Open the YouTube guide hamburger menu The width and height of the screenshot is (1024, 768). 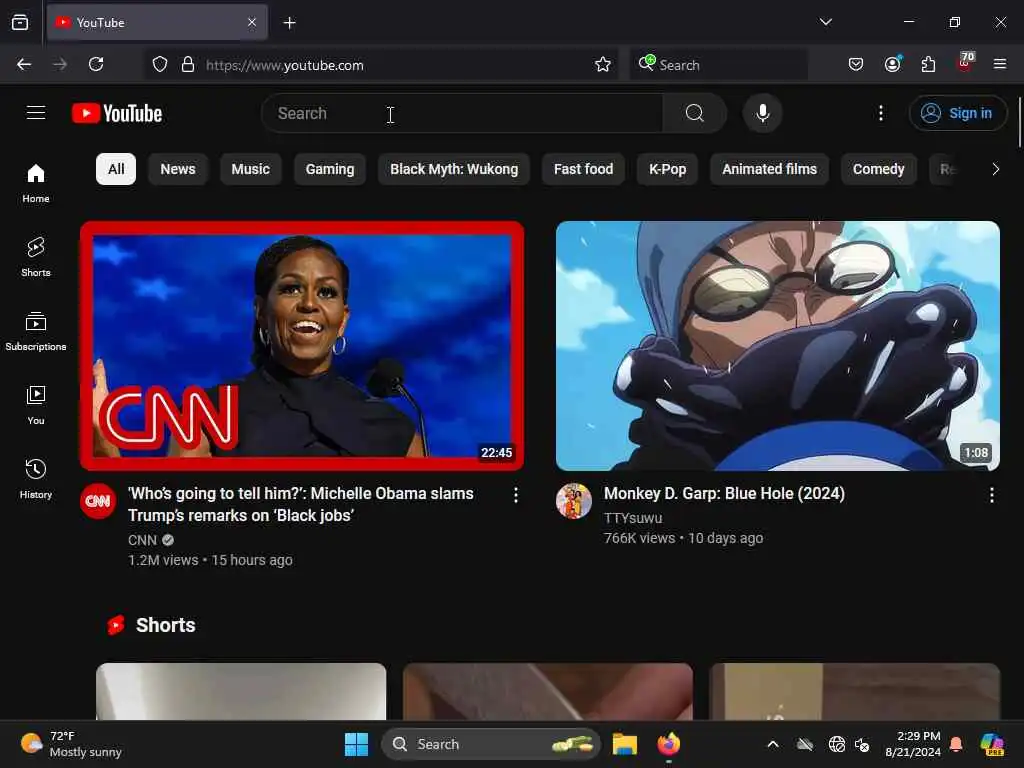(x=36, y=113)
